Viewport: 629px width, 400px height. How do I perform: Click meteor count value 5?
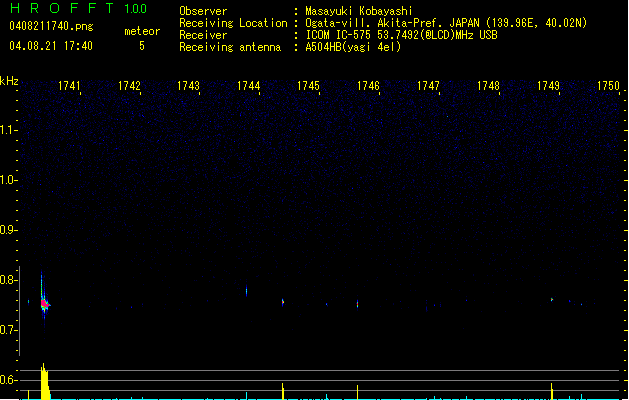click(x=142, y=46)
